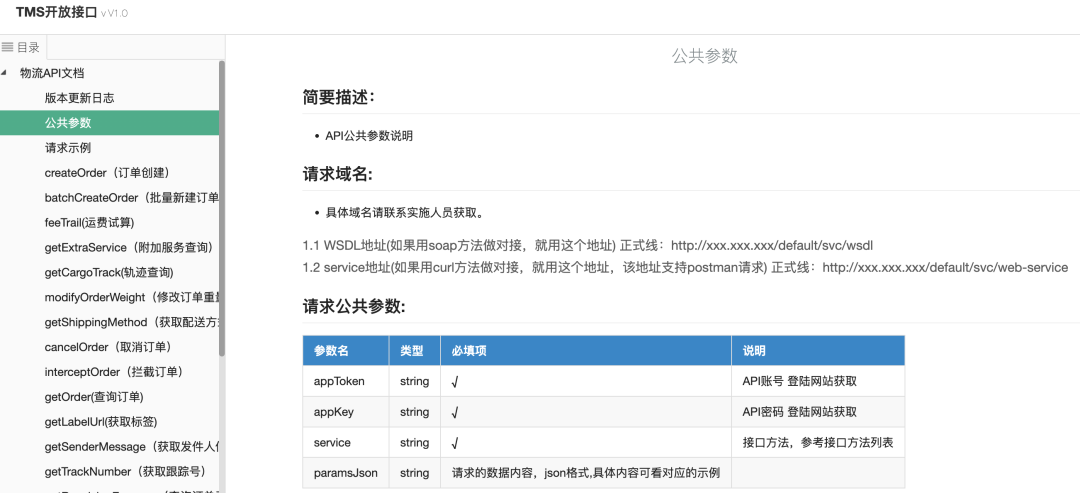Open getShippingMethod entry

(x=132, y=322)
